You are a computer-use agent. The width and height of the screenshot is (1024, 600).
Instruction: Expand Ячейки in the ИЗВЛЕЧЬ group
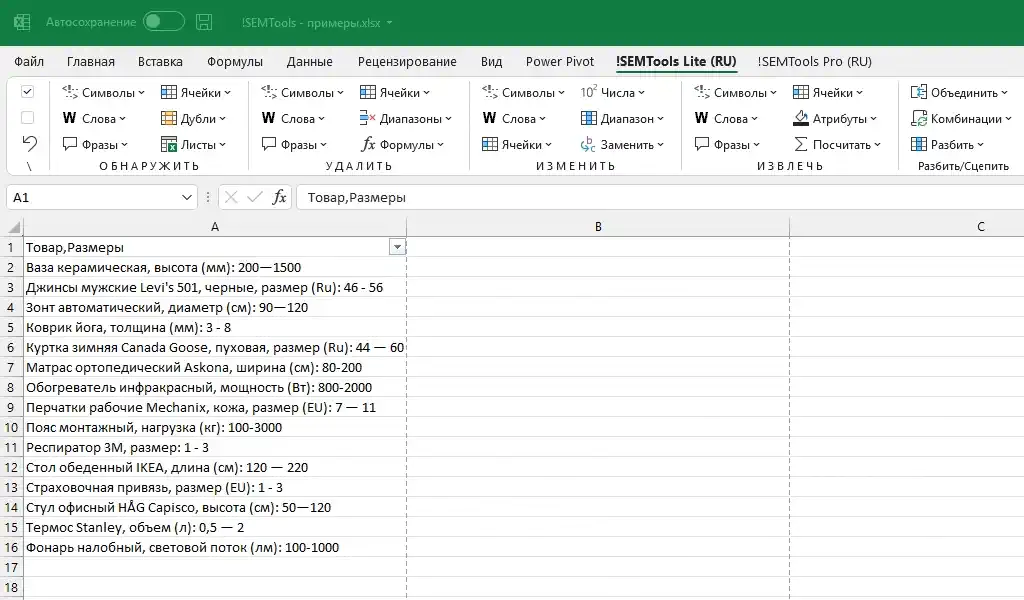click(828, 93)
